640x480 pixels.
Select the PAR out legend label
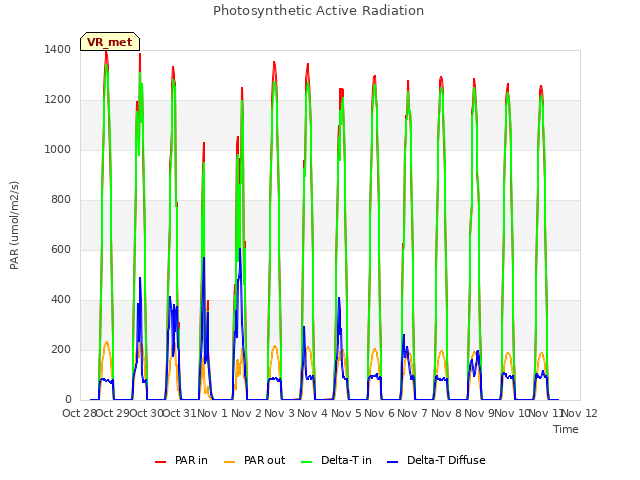click(264, 460)
